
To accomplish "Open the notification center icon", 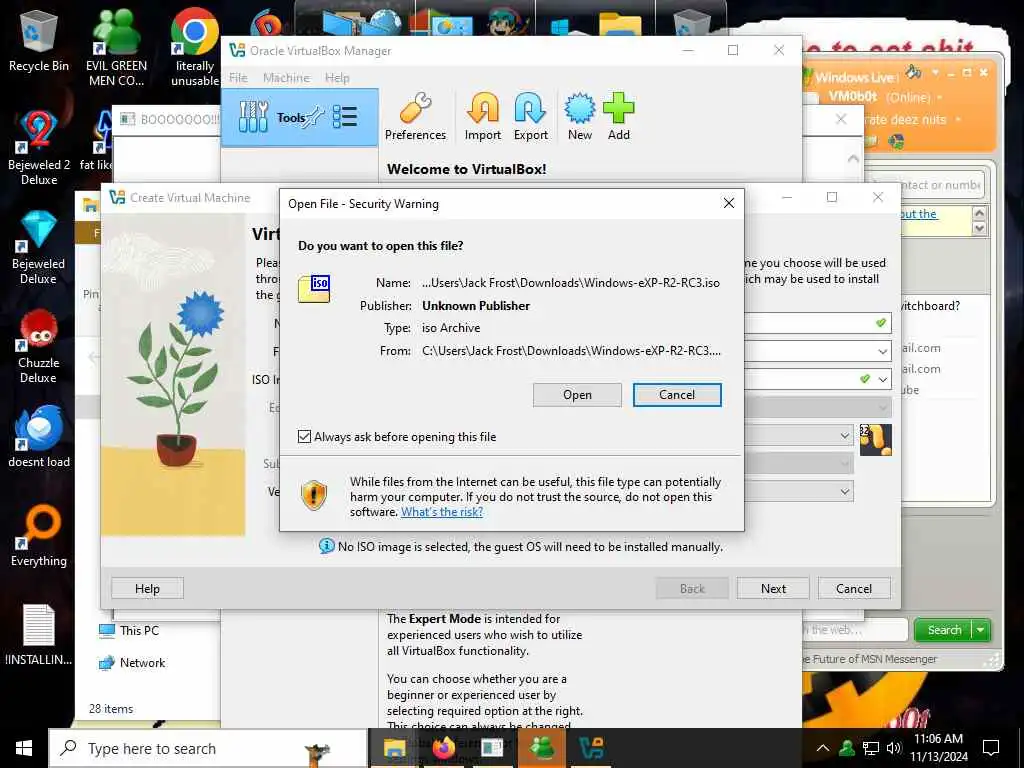I will tap(991, 748).
